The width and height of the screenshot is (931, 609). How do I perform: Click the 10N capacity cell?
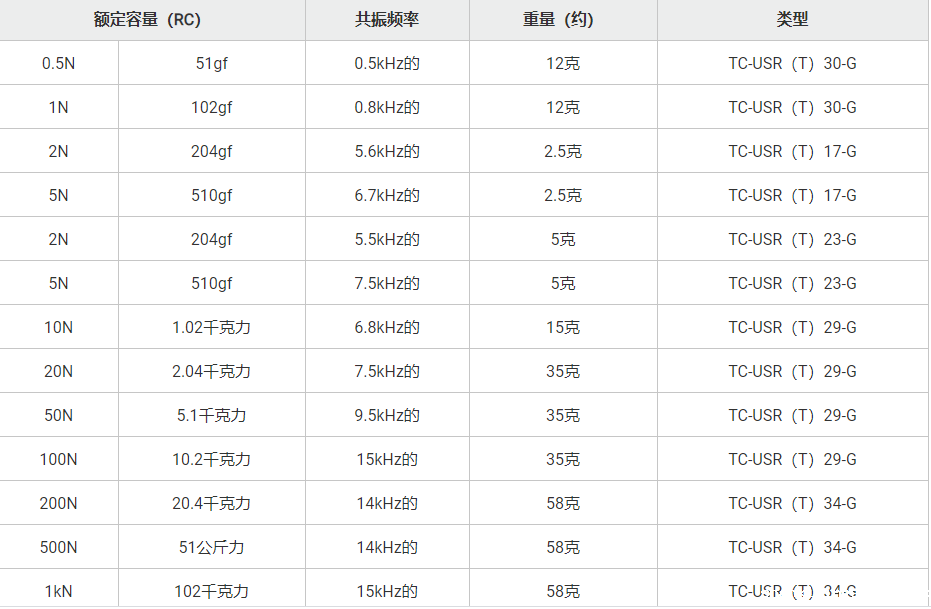click(x=59, y=327)
